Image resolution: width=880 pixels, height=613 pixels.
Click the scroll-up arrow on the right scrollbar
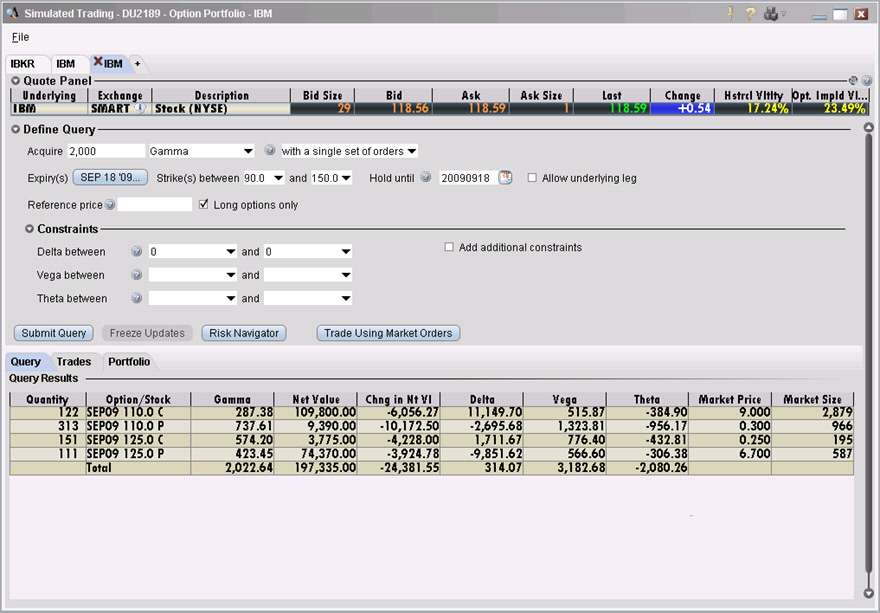click(x=869, y=128)
